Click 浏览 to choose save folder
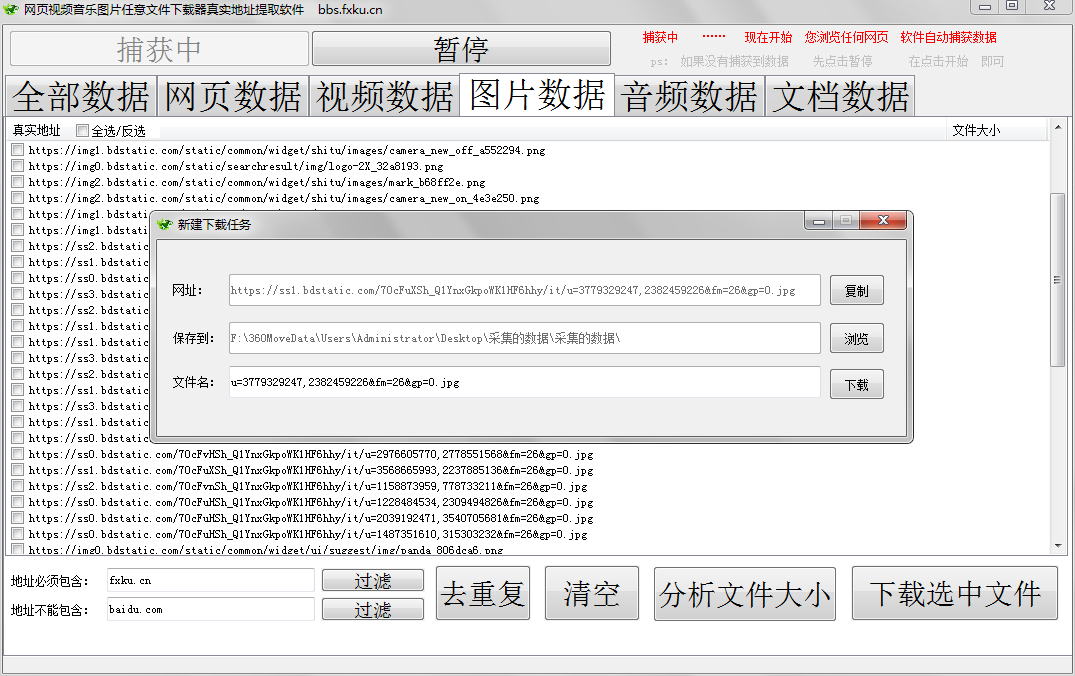Viewport: 1075px width, 676px height. (x=856, y=338)
